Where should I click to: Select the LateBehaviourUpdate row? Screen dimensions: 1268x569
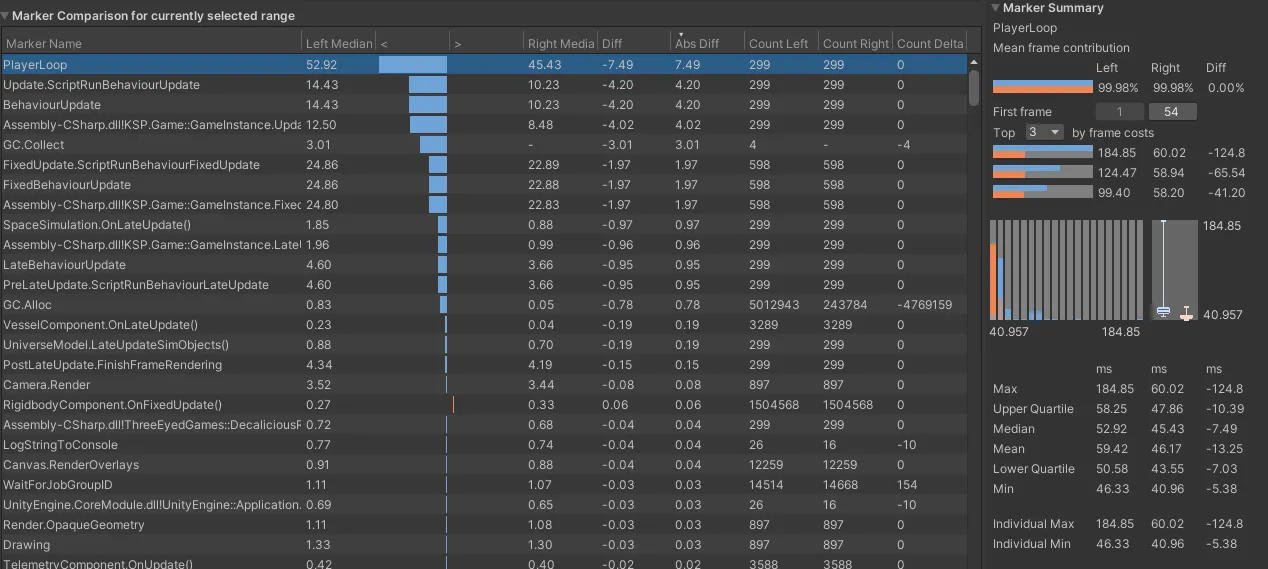click(484, 264)
